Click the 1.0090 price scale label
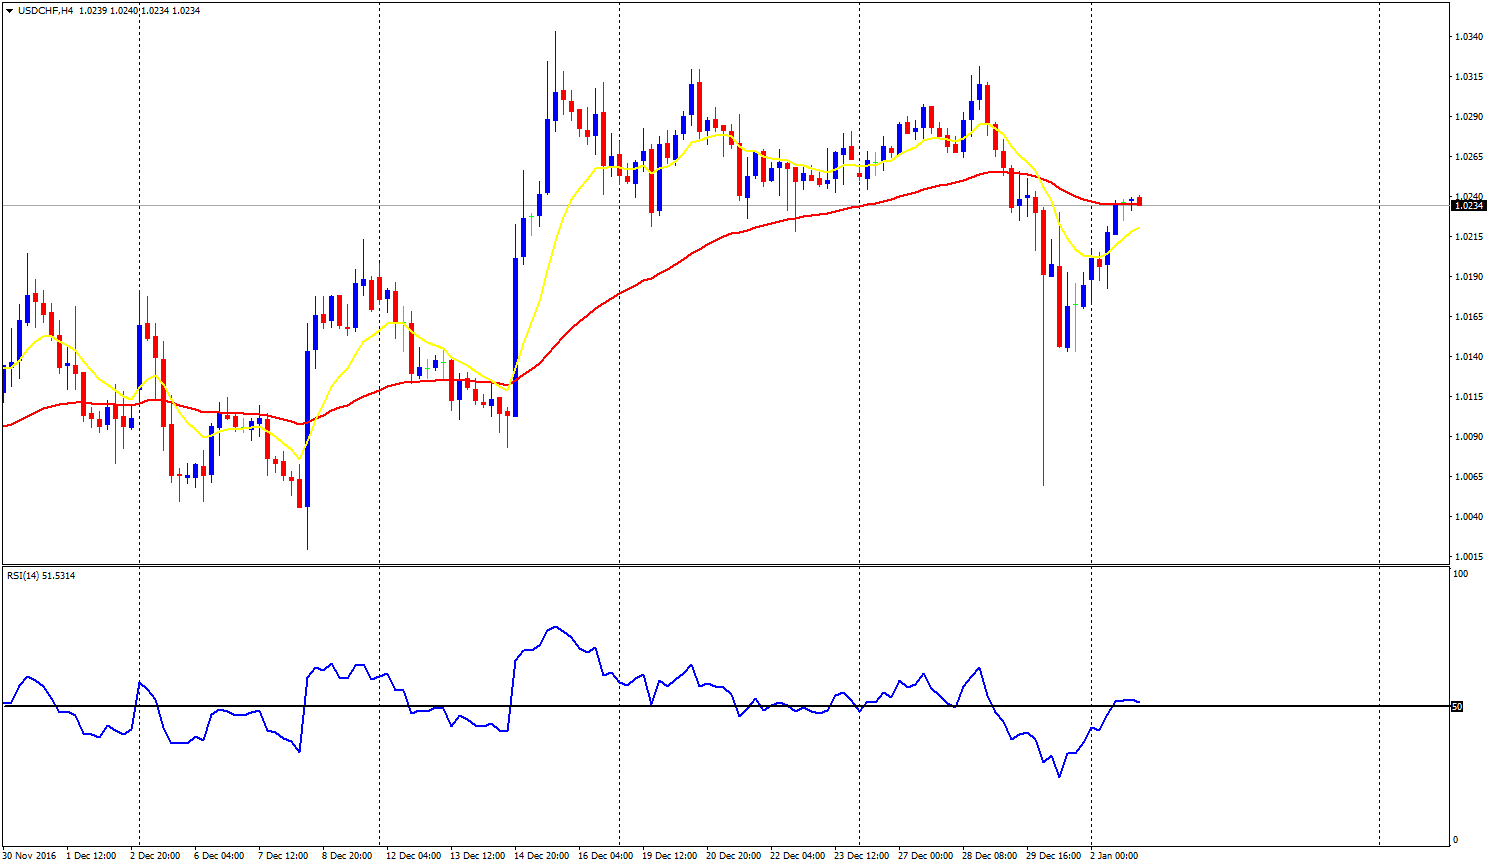The height and width of the screenshot is (867, 1489). [x=1468, y=437]
